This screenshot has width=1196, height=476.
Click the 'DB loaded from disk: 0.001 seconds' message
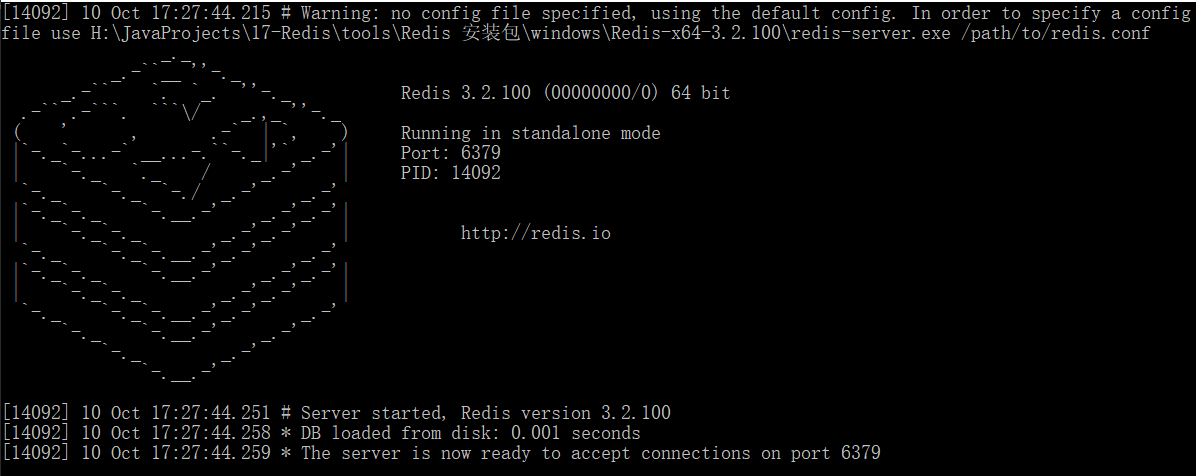click(x=470, y=433)
